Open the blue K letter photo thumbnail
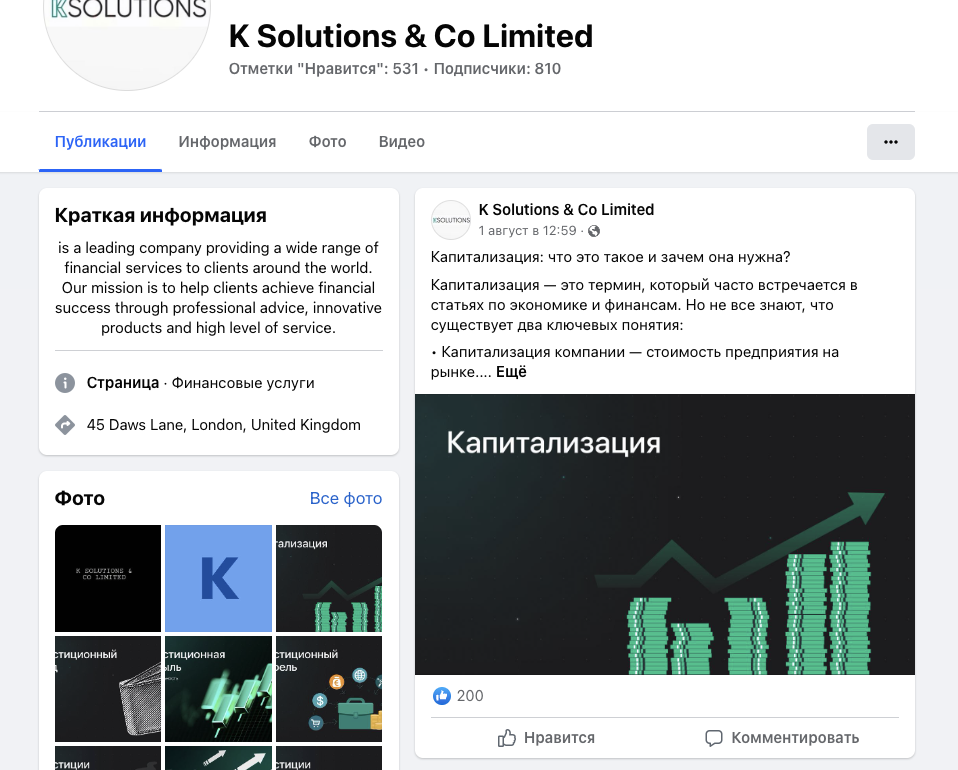 (x=218, y=578)
